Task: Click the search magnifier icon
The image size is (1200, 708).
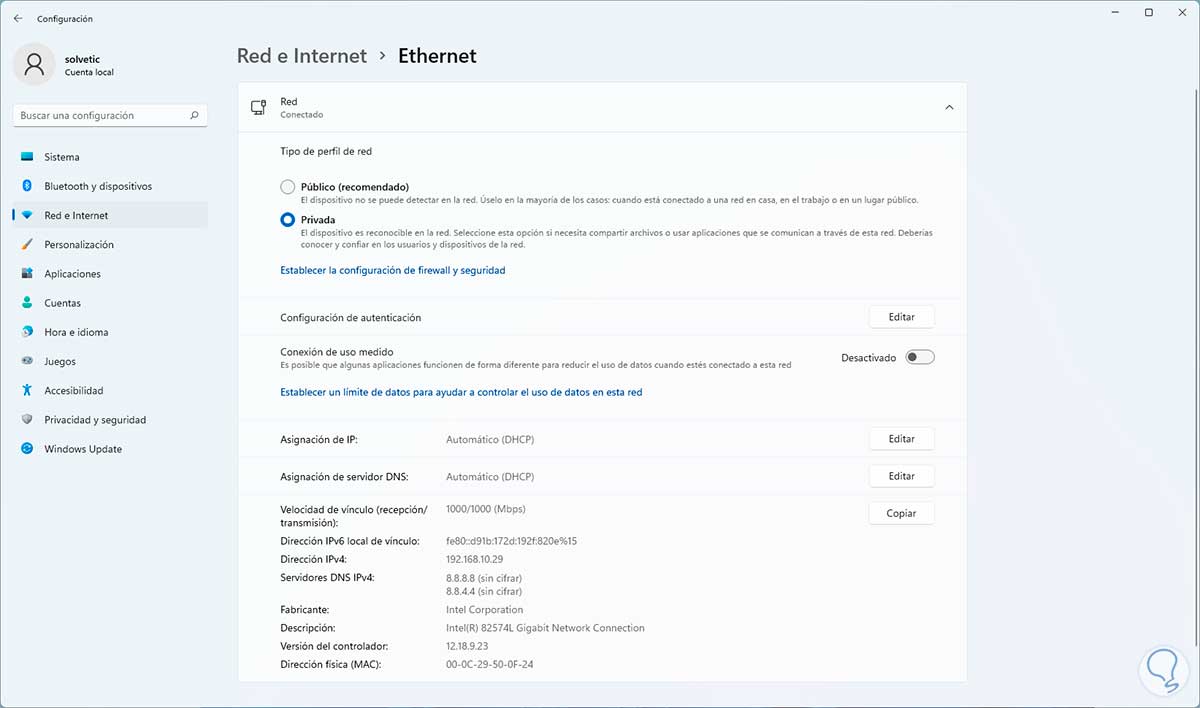Action: pos(195,116)
